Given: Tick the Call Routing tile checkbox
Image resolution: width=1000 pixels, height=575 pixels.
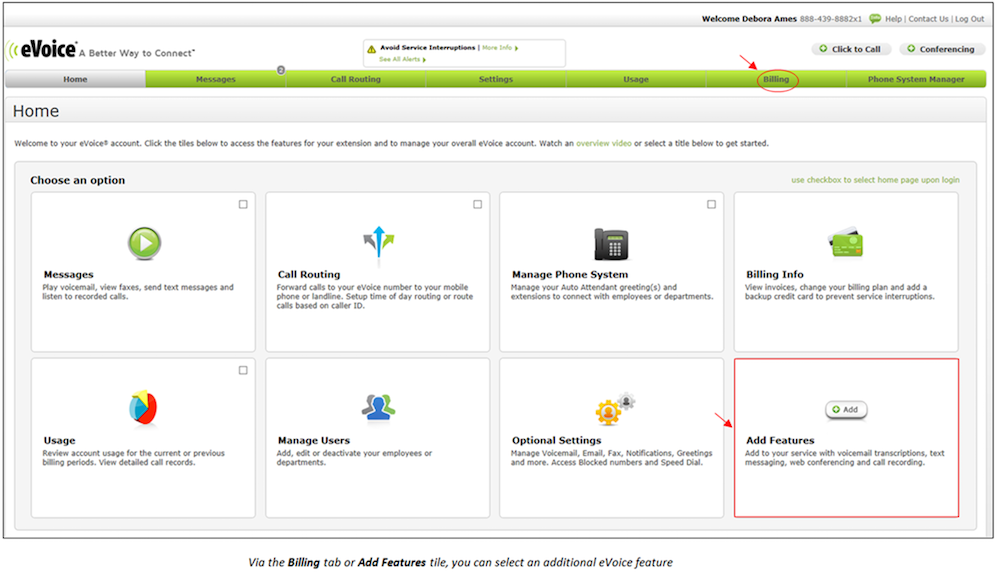Looking at the screenshot, I should [x=477, y=205].
